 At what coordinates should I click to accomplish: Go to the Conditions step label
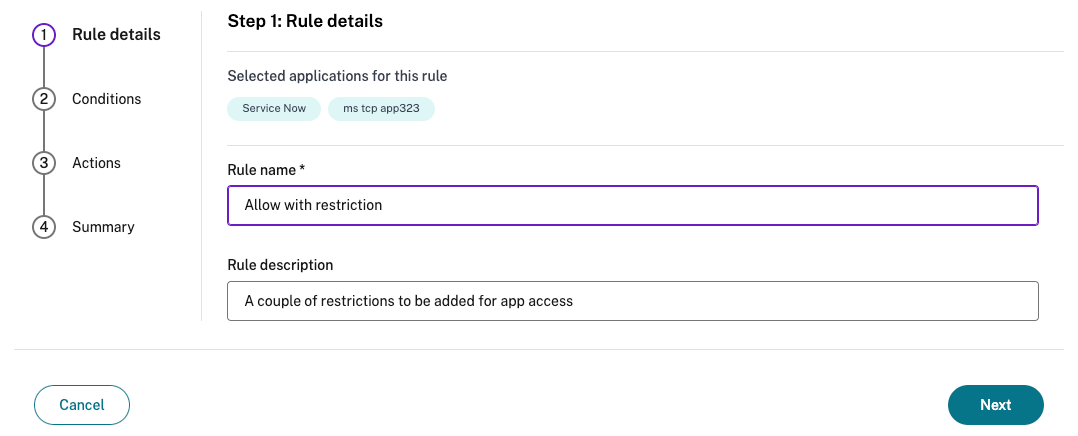pos(106,99)
